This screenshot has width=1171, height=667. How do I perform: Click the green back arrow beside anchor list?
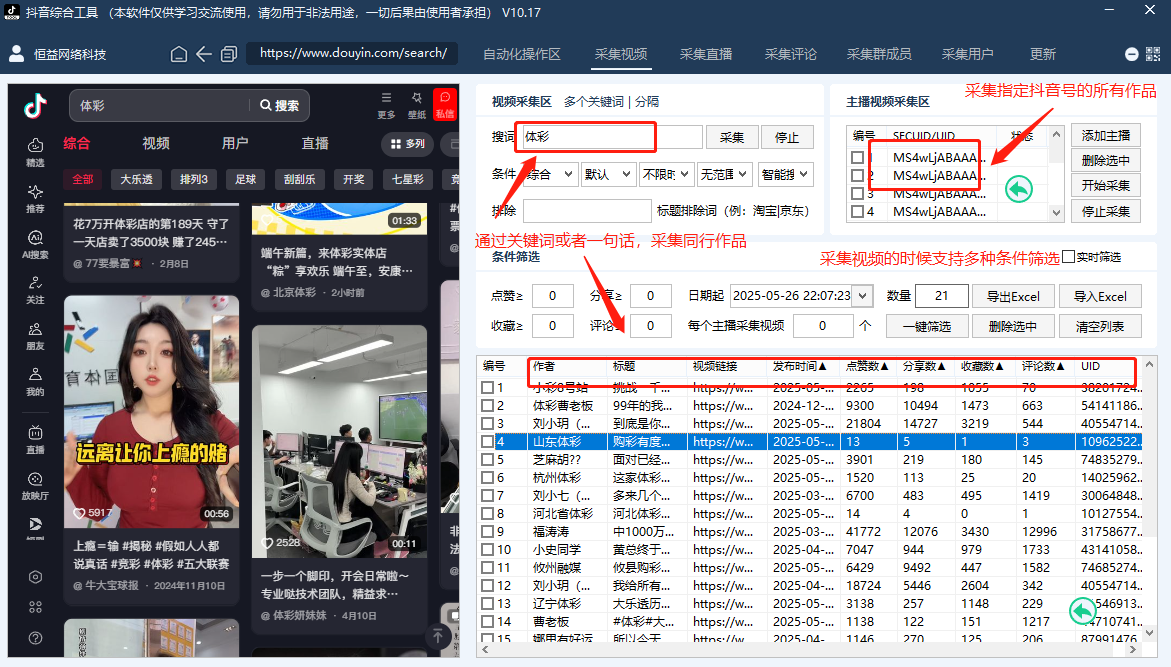(1018, 188)
